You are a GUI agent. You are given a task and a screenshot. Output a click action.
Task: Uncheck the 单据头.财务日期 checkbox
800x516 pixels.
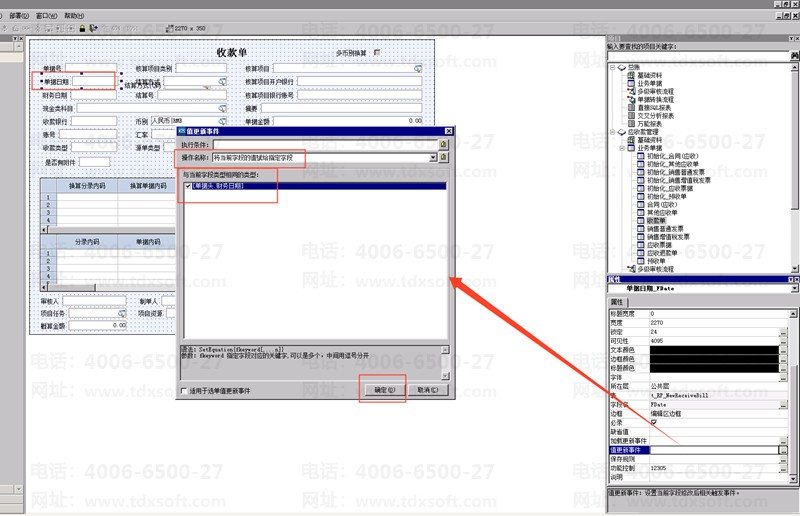188,186
